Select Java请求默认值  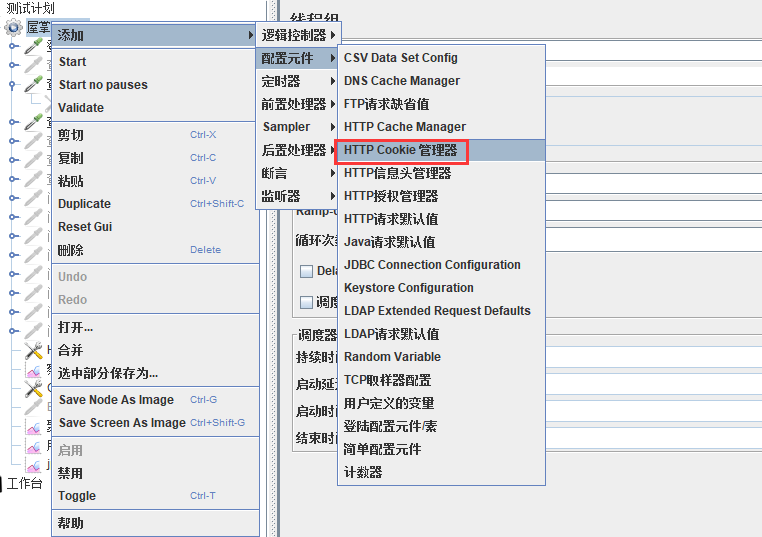coord(441,242)
